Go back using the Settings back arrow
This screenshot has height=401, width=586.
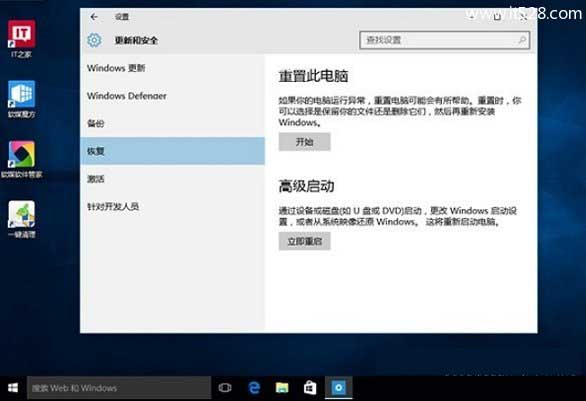tap(94, 17)
